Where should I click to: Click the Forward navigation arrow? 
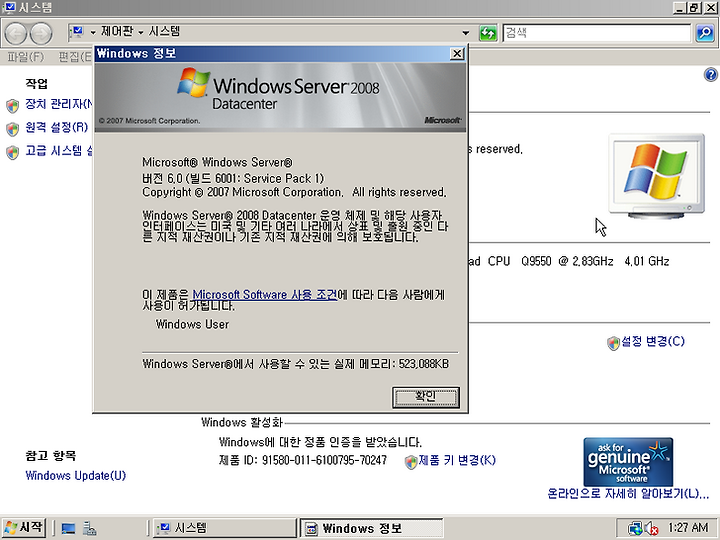pos(41,34)
